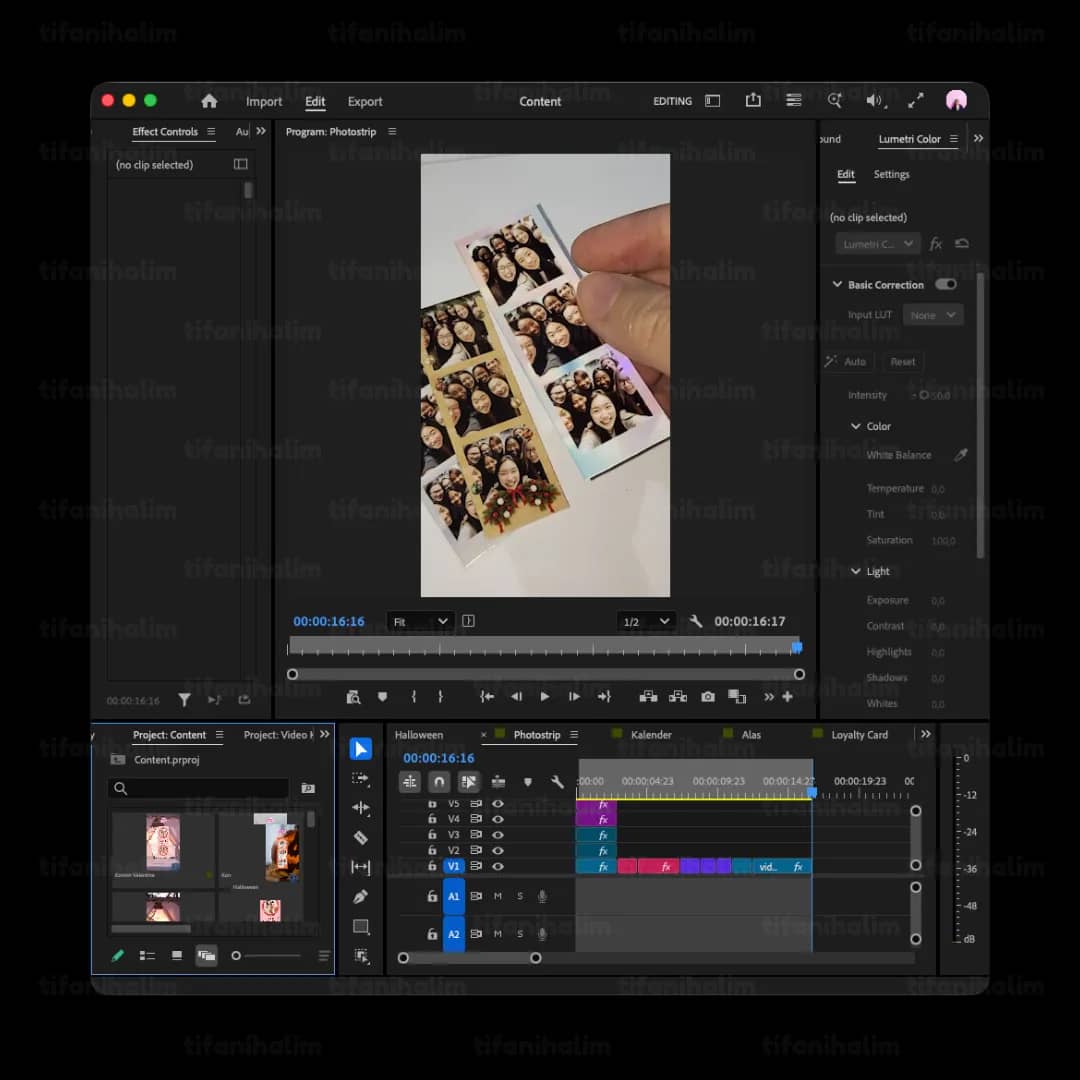The image size is (1080, 1080).
Task: Switch Project panel to list view
Action: (147, 955)
